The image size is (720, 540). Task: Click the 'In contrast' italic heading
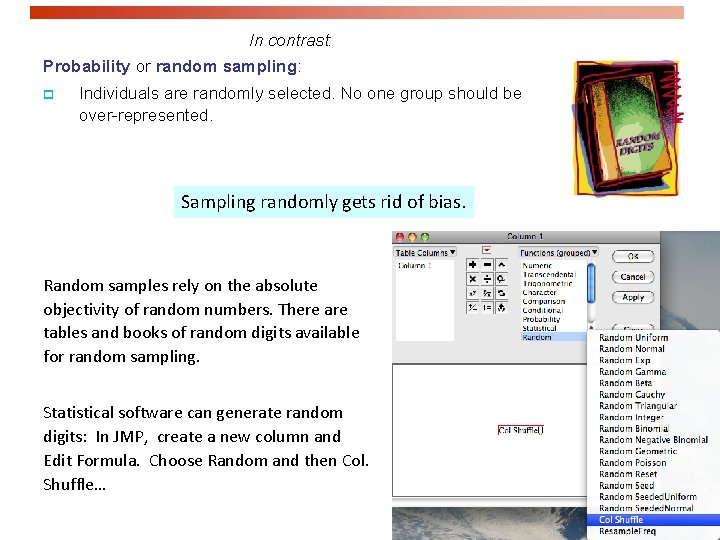tap(290, 40)
